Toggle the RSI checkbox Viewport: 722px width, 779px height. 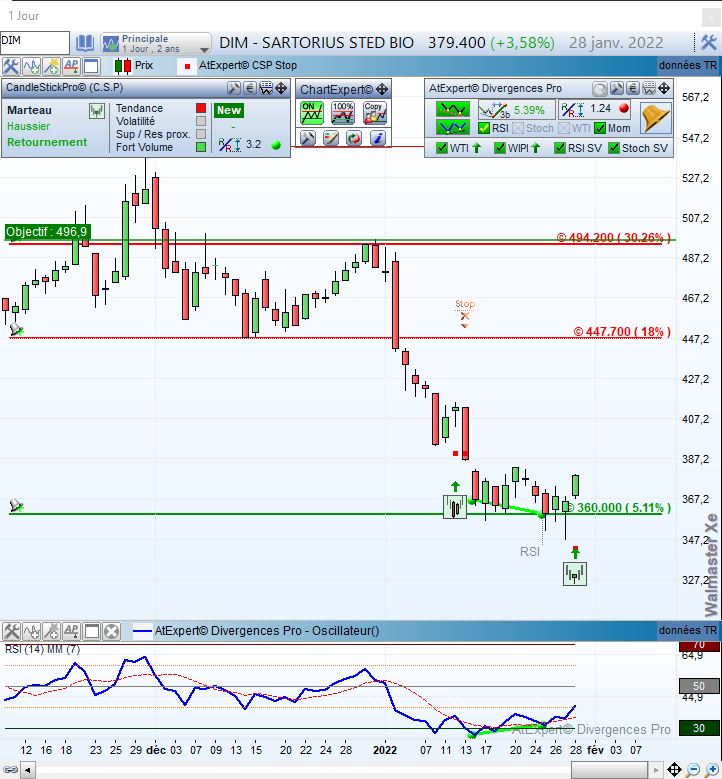tap(483, 128)
